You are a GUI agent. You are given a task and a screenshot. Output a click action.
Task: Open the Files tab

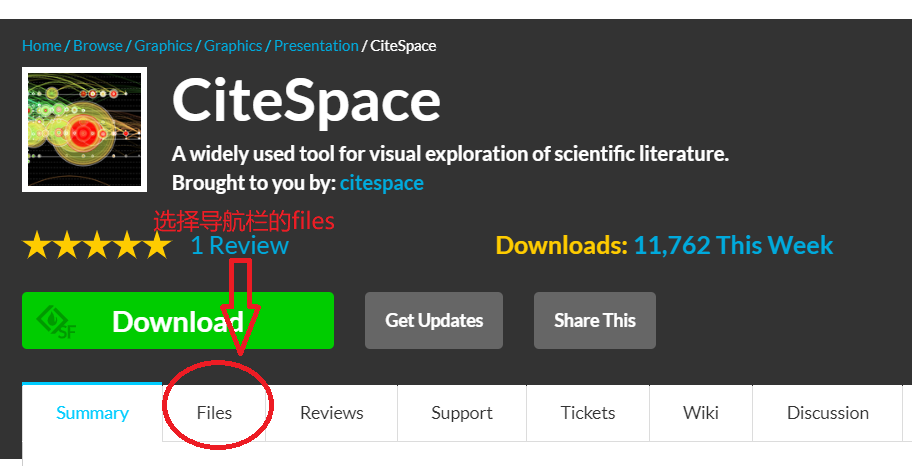(214, 412)
